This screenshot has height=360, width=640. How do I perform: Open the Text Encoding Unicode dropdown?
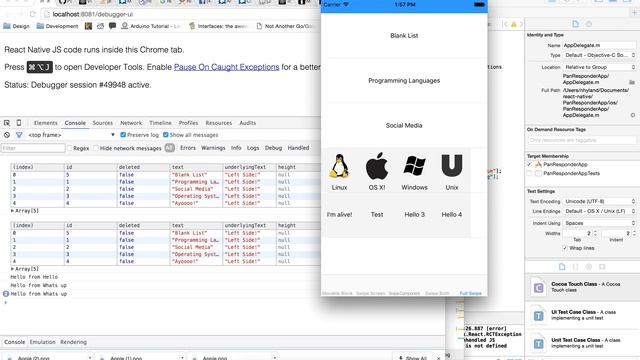(x=600, y=201)
